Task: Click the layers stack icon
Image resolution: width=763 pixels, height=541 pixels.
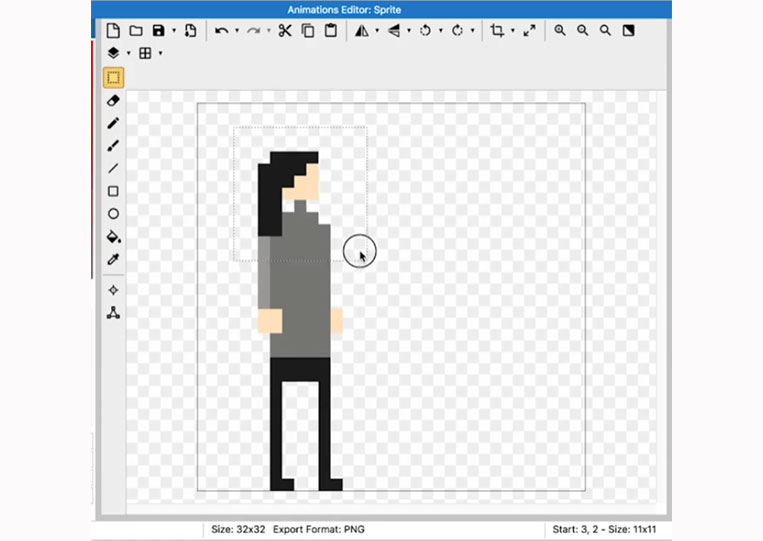Action: [113, 53]
